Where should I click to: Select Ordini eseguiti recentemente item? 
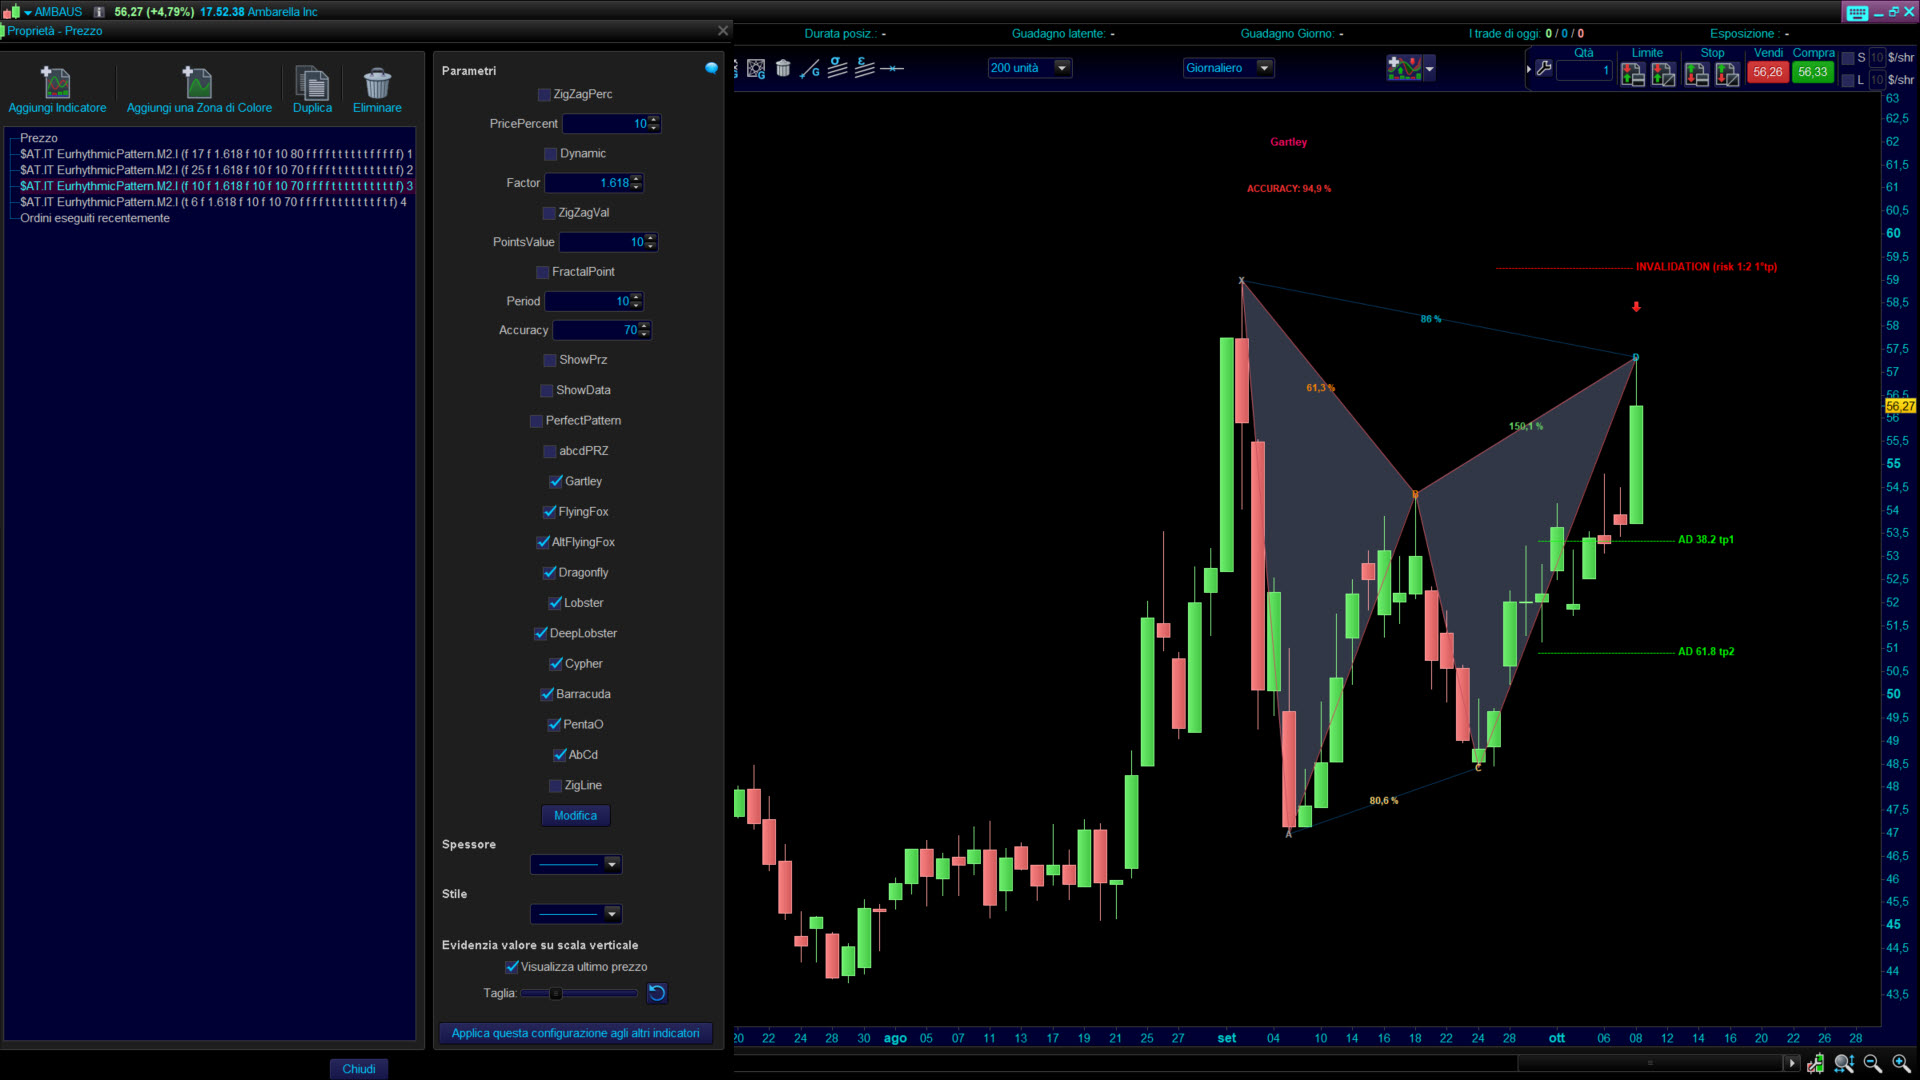tap(95, 218)
